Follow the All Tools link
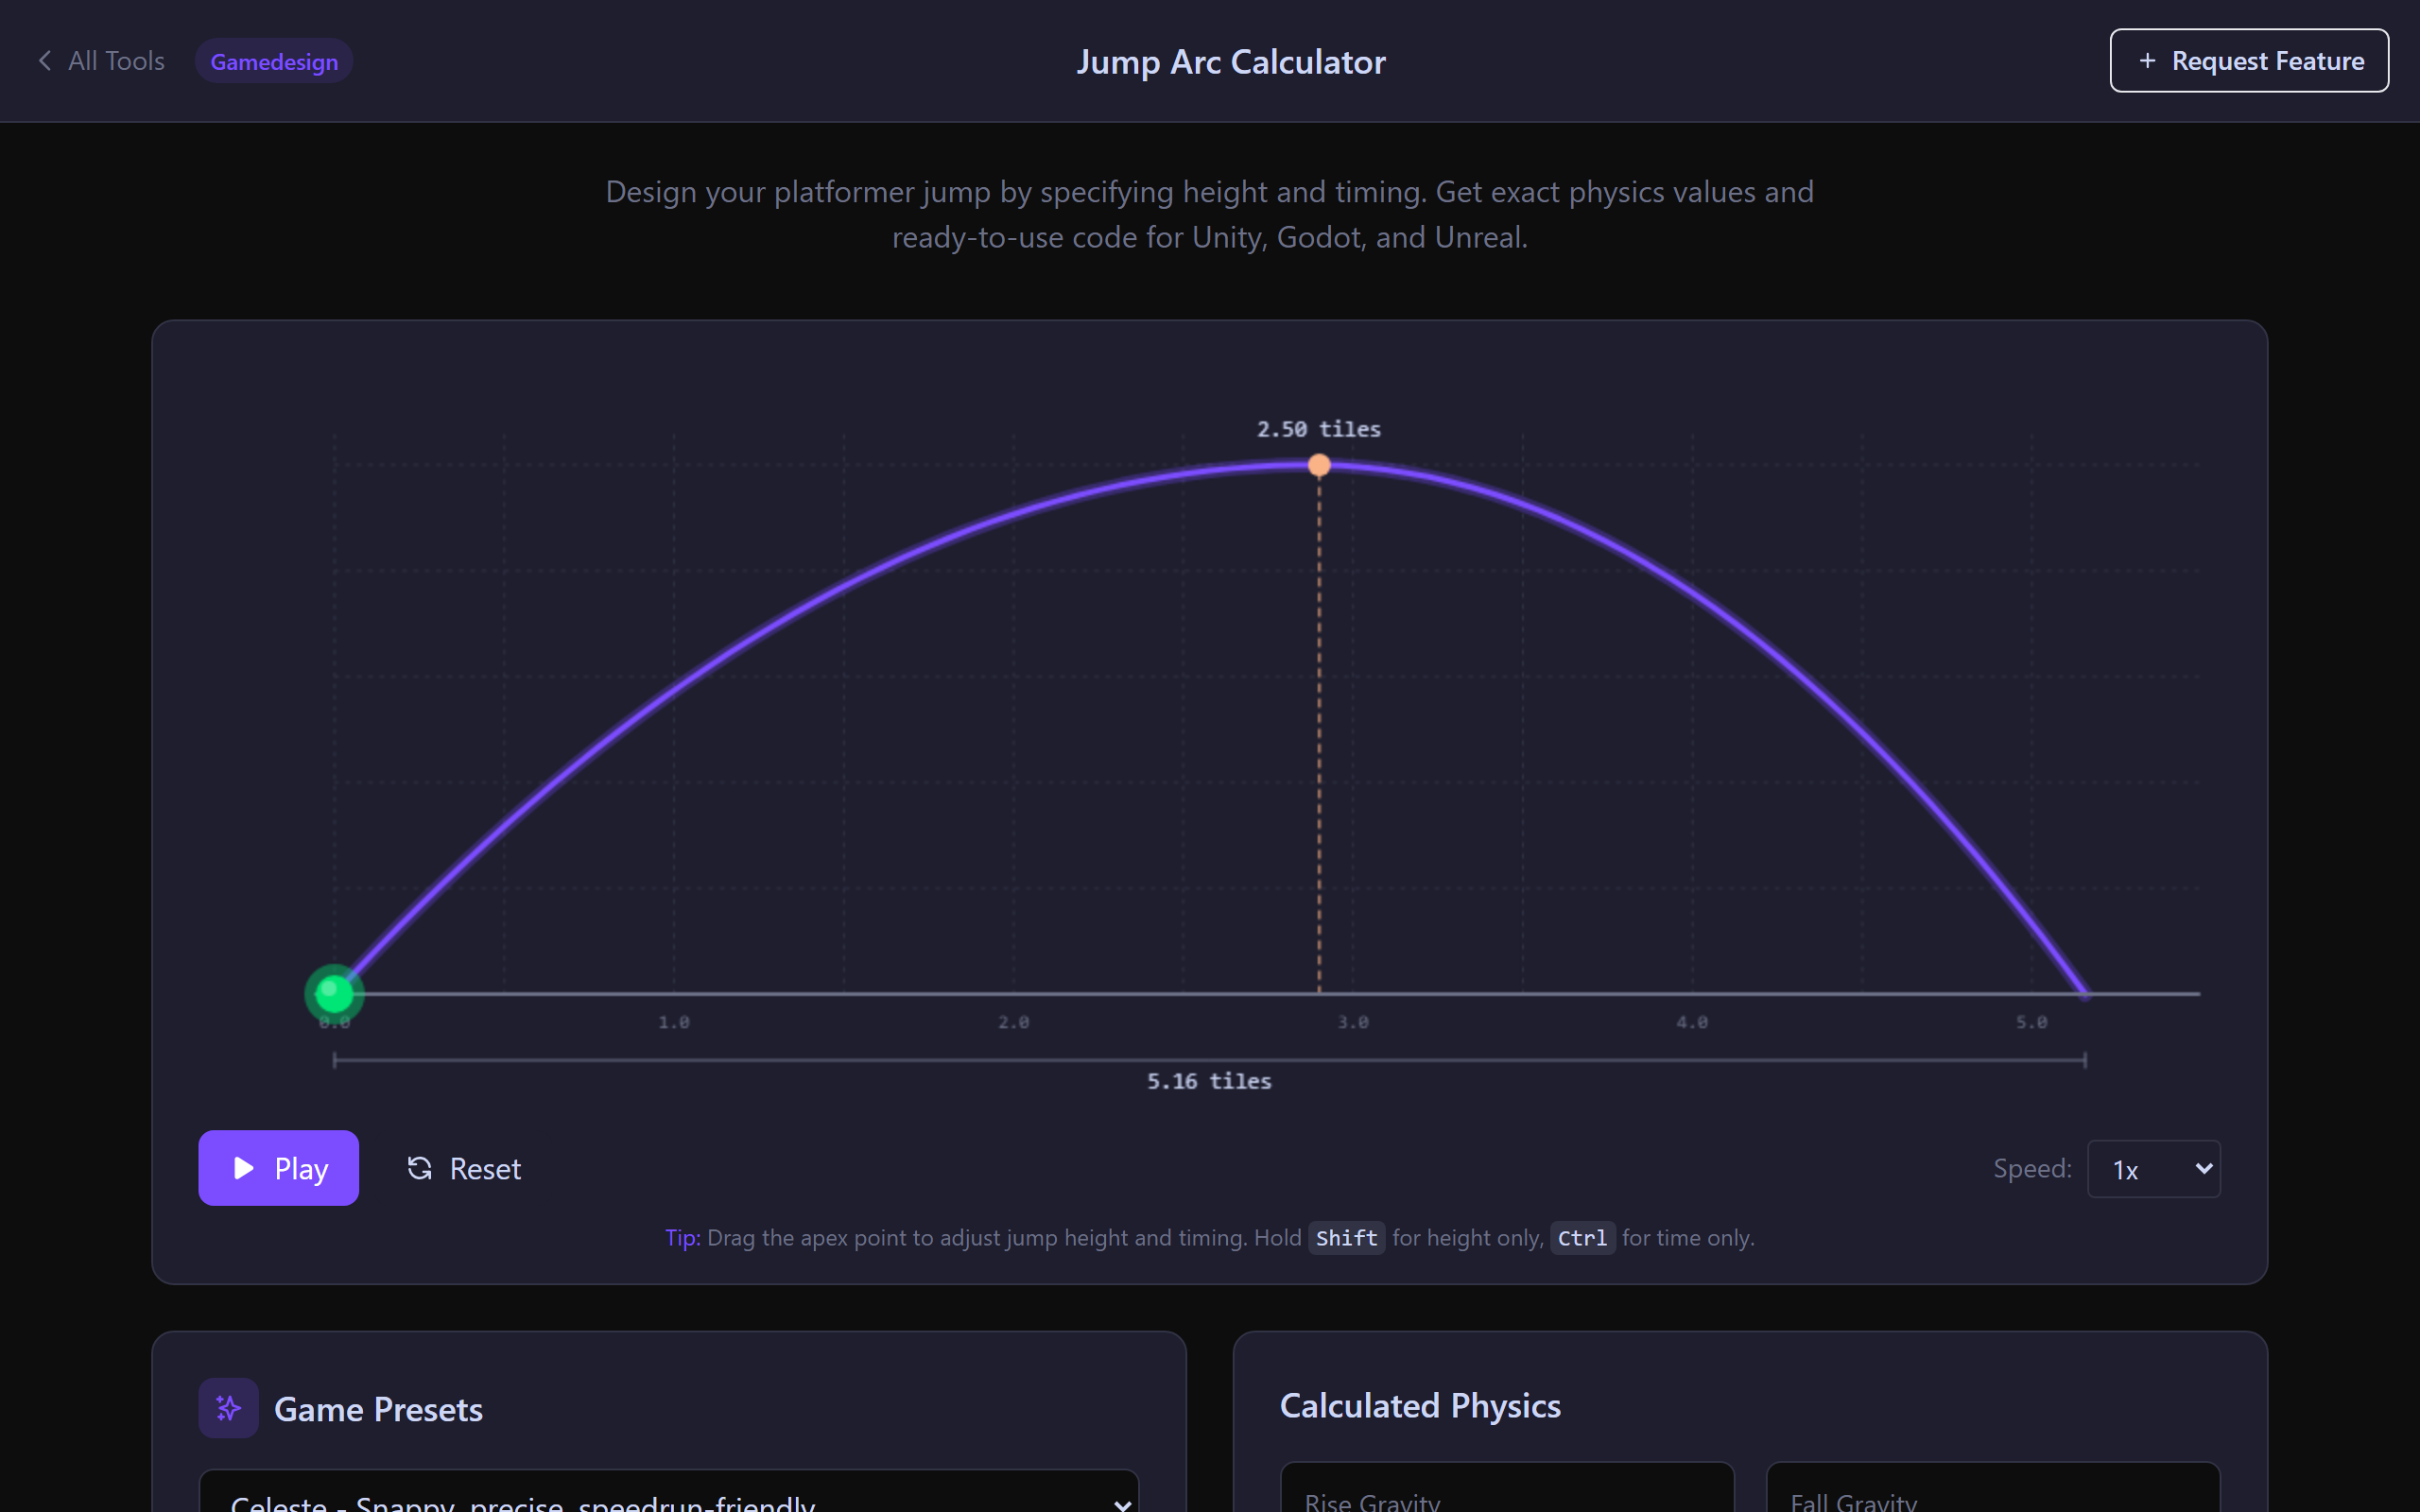 pyautogui.click(x=116, y=60)
